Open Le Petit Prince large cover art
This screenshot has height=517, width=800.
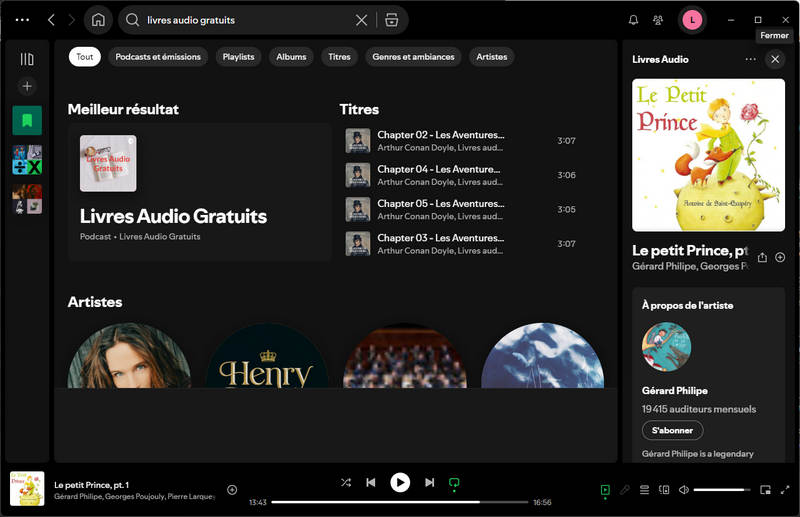pyautogui.click(x=708, y=155)
